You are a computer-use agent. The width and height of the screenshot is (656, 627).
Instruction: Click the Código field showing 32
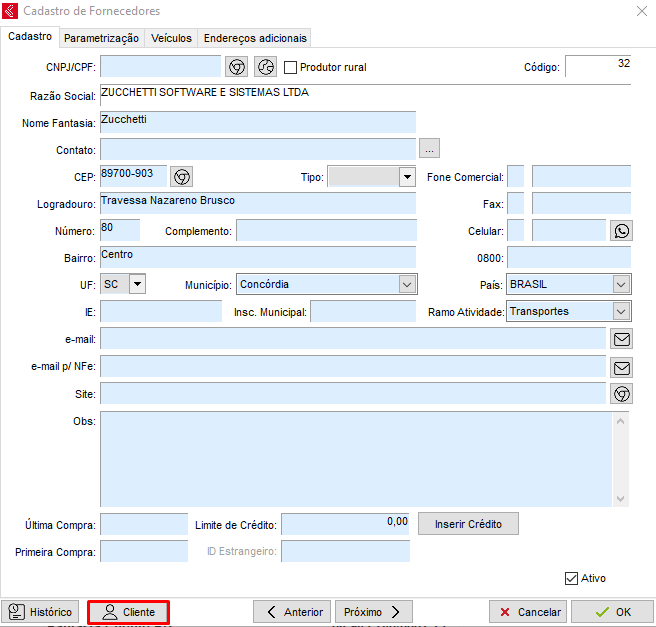pos(598,66)
